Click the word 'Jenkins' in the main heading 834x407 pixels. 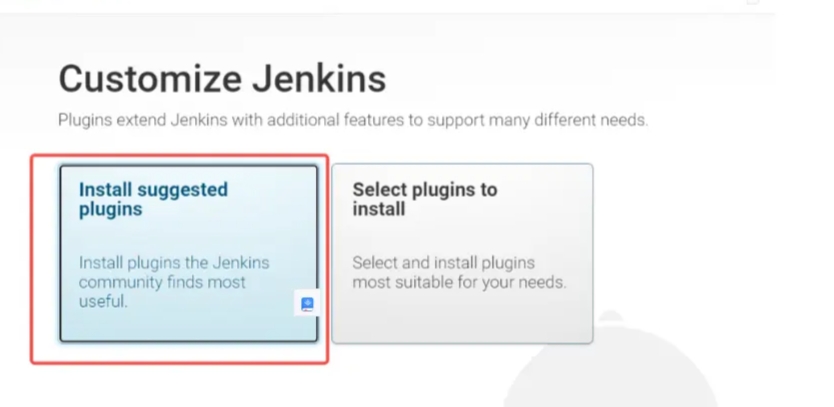tap(319, 79)
